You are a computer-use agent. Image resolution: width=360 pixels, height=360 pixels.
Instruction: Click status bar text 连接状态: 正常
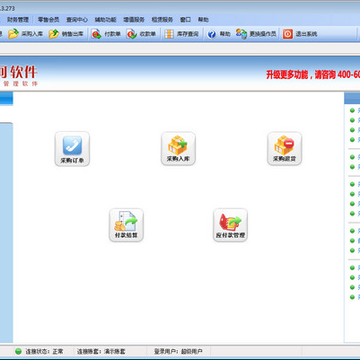pyautogui.click(x=44, y=351)
